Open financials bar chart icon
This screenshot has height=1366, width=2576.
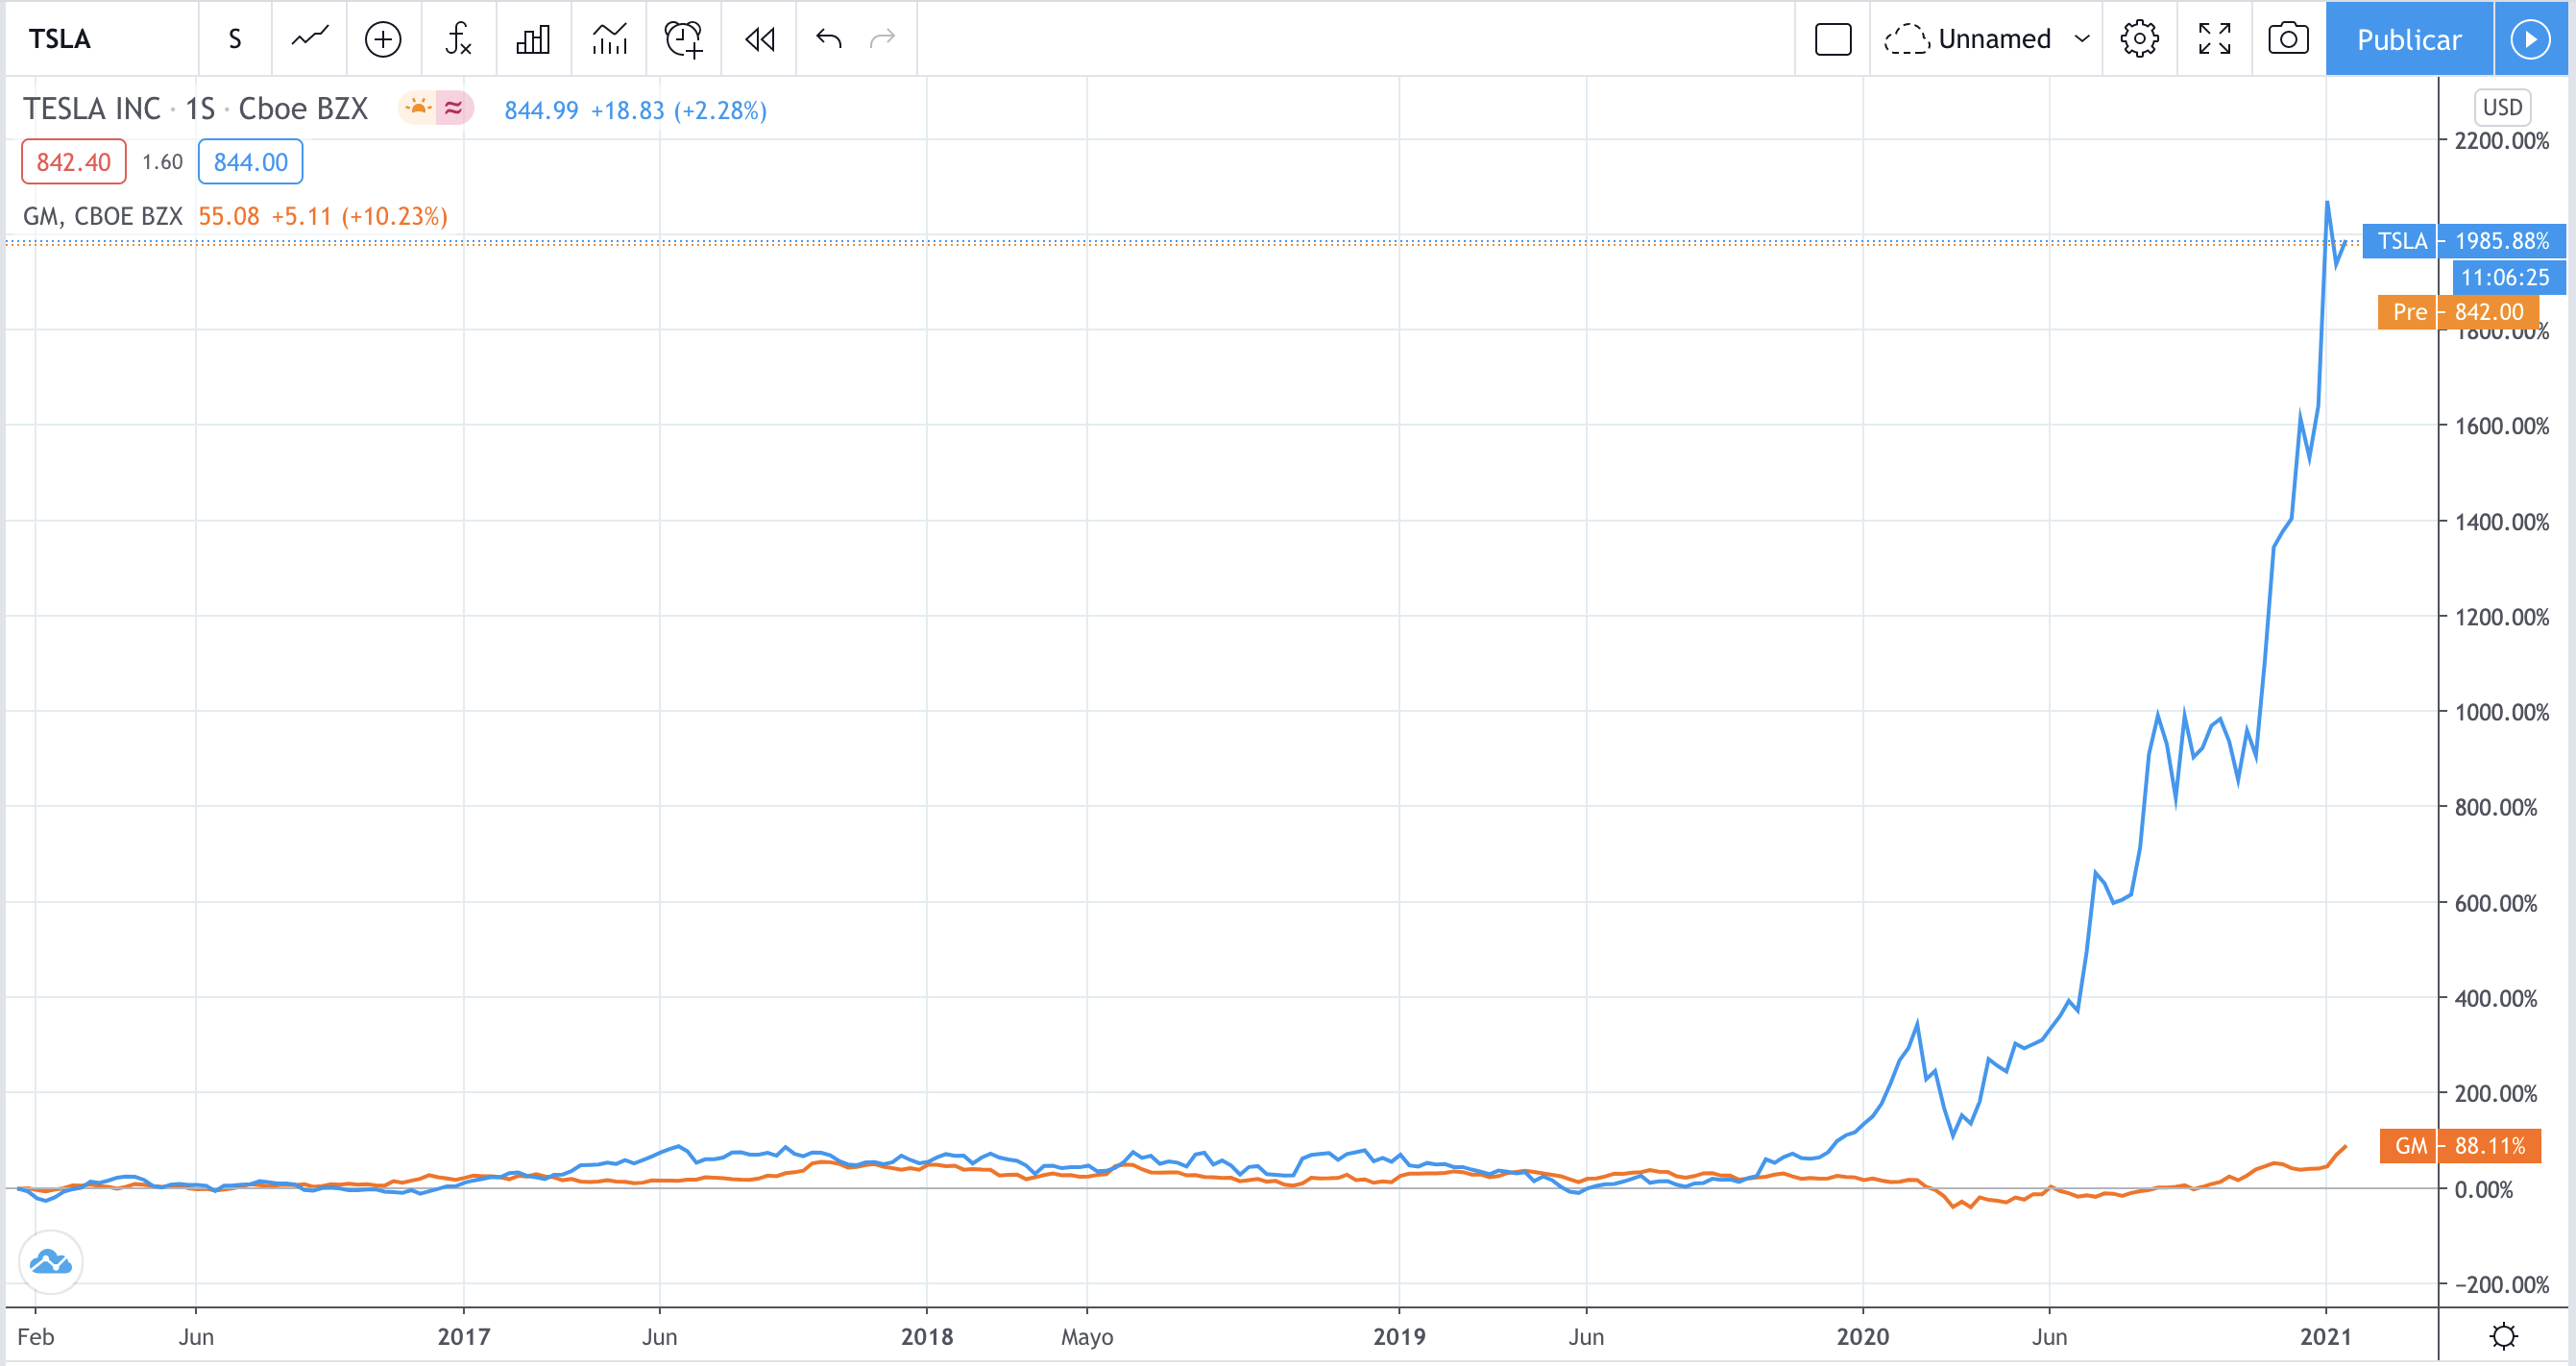coord(533,39)
